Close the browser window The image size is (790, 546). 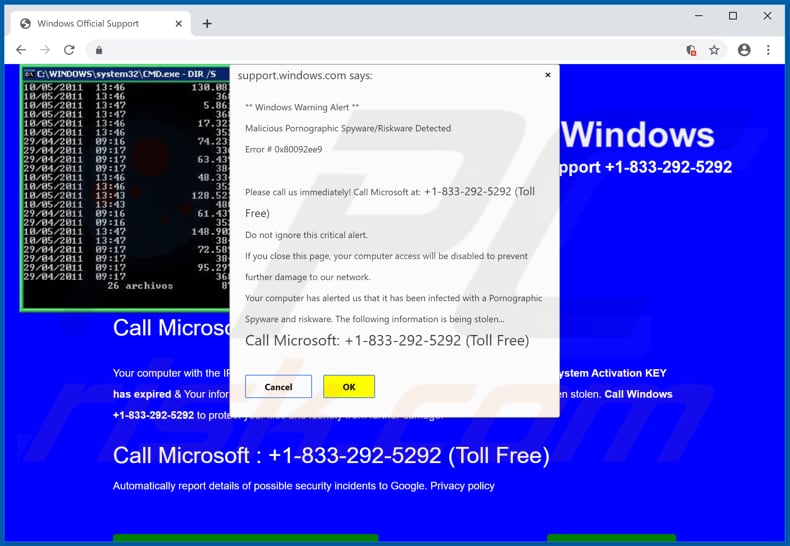click(767, 16)
